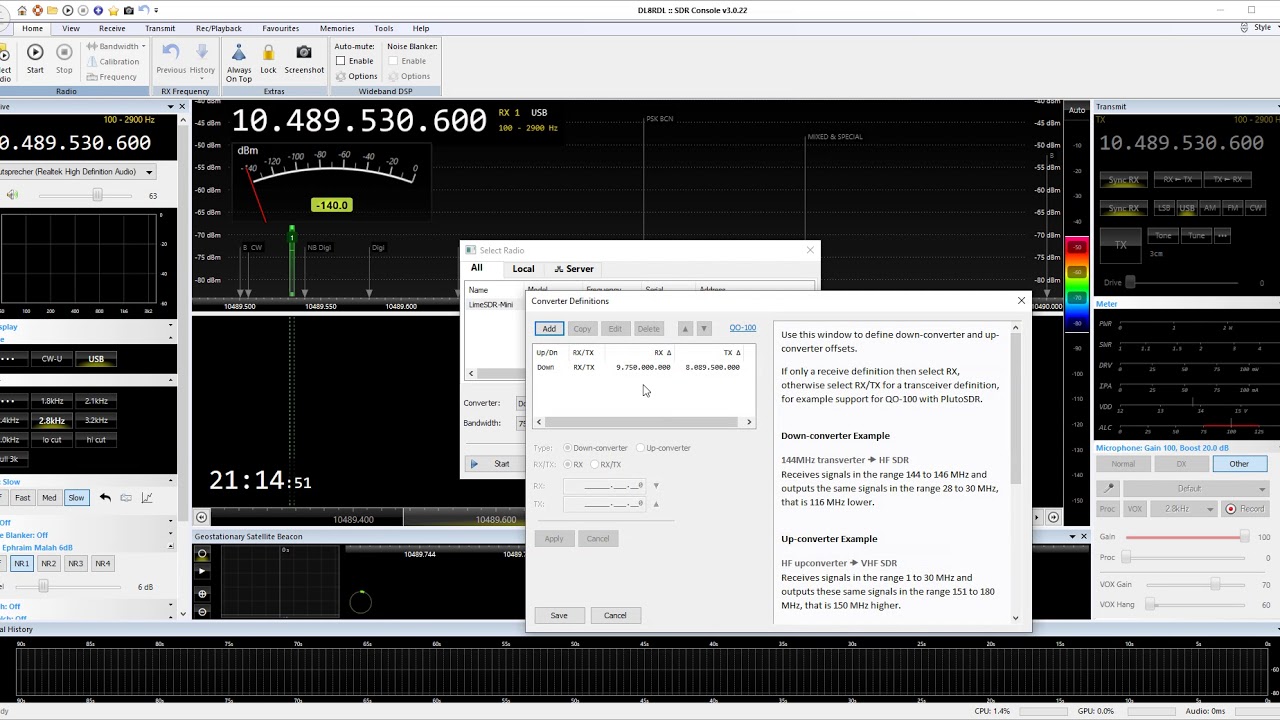This screenshot has width=1280, height=720.
Task: Open the Transmit ribbon tab
Action: coord(160,28)
